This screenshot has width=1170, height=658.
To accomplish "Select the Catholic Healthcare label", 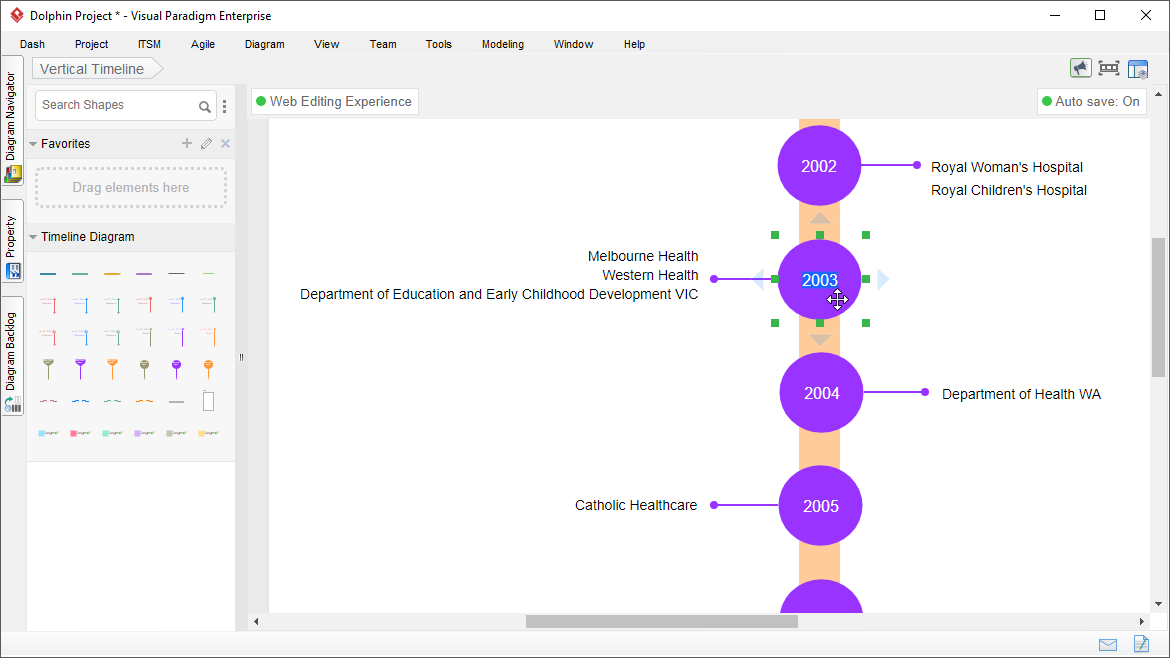I will 636,505.
